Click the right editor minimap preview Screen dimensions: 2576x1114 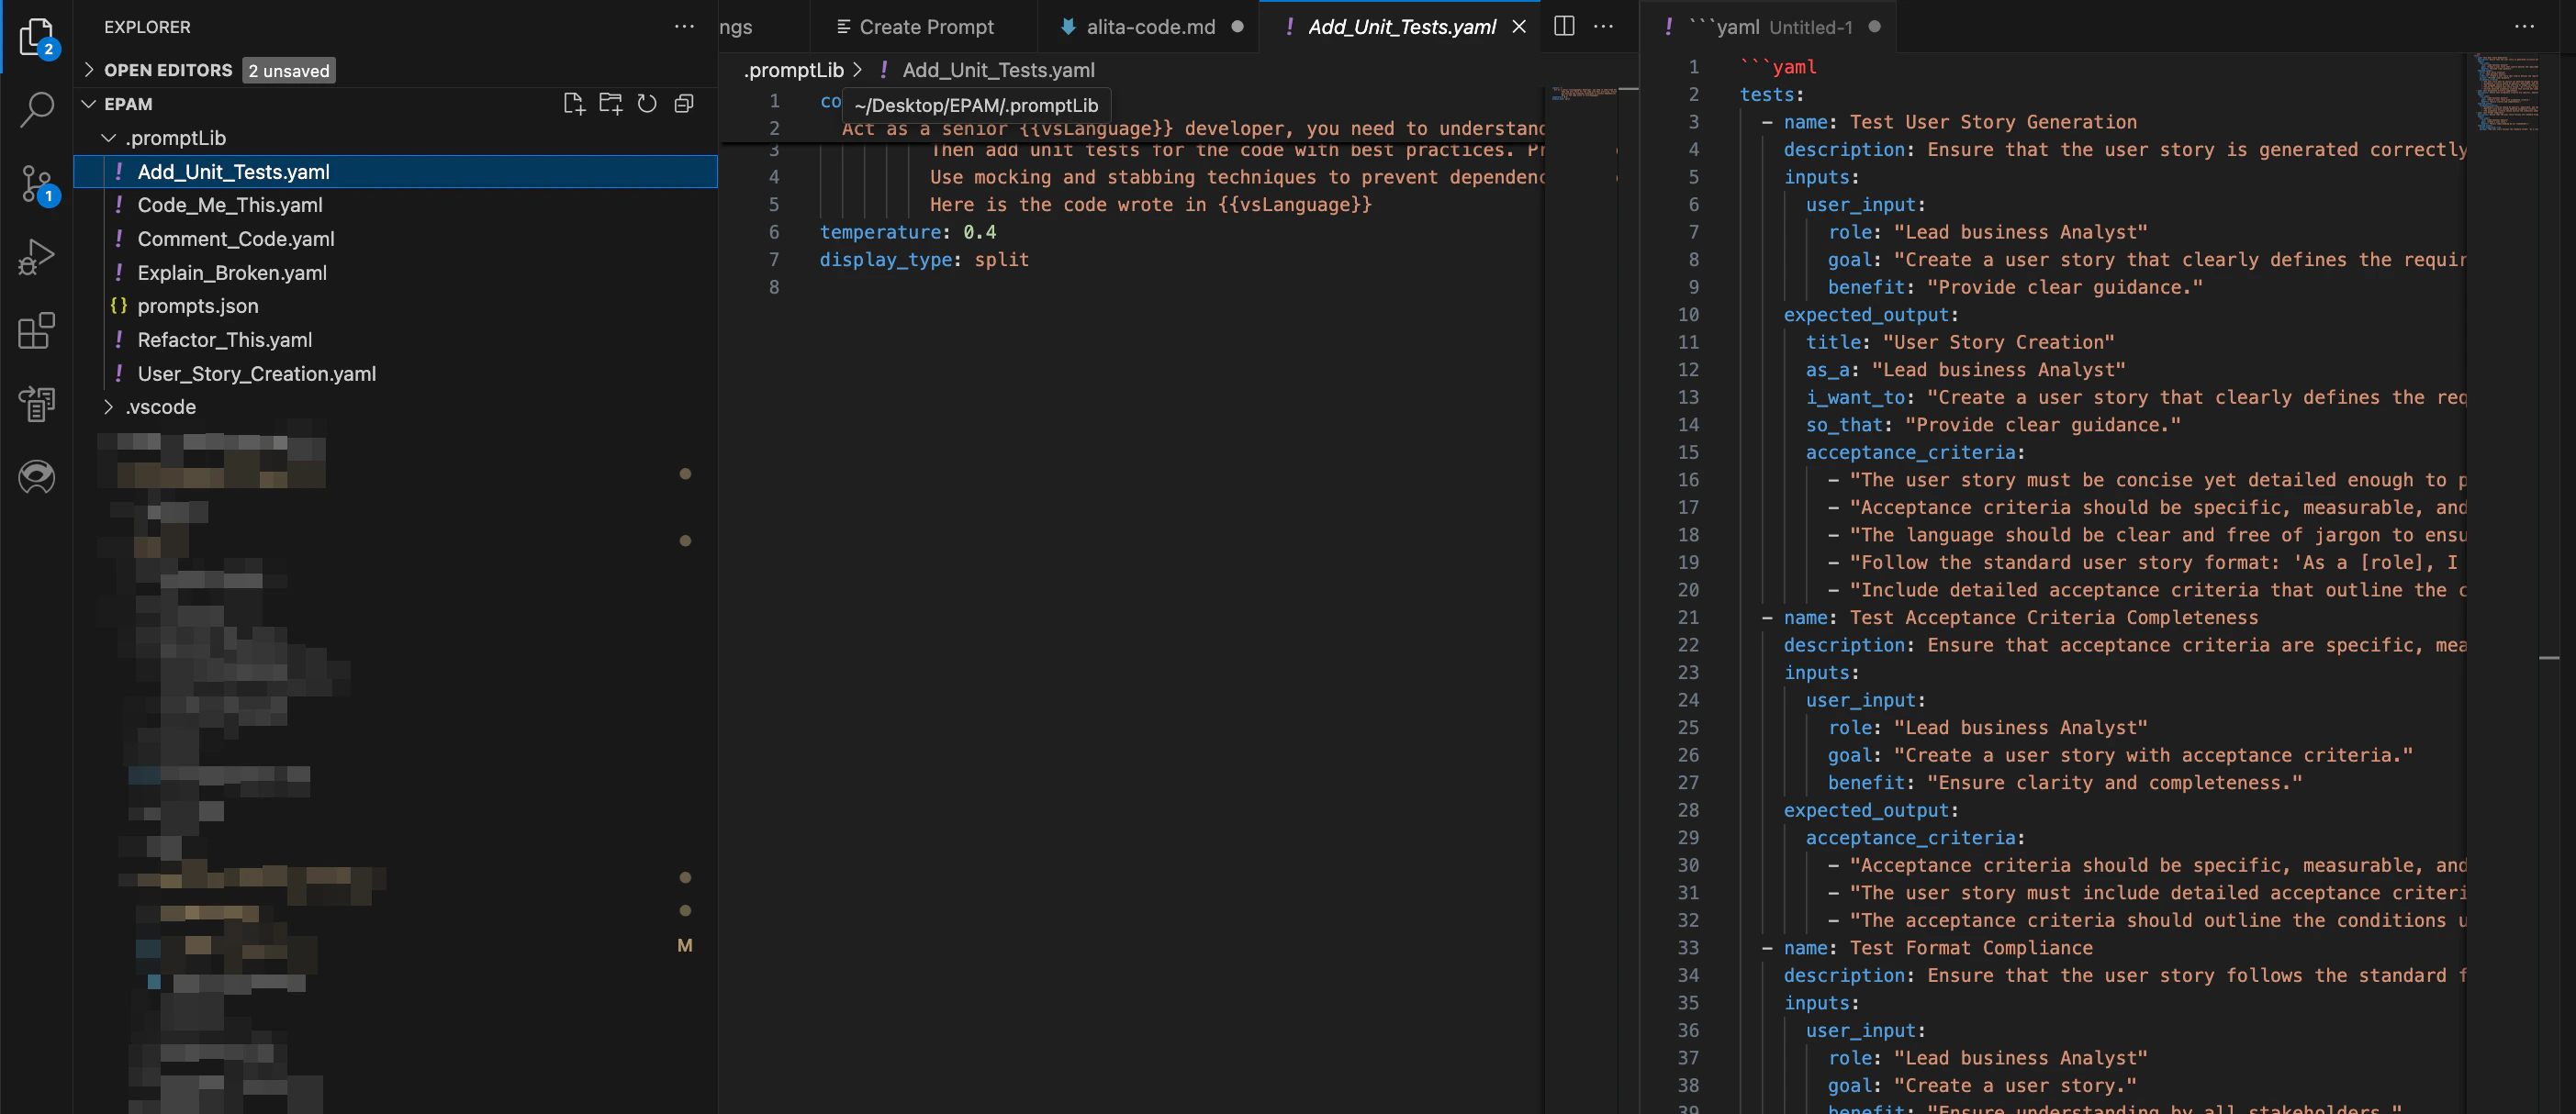(x=2507, y=93)
